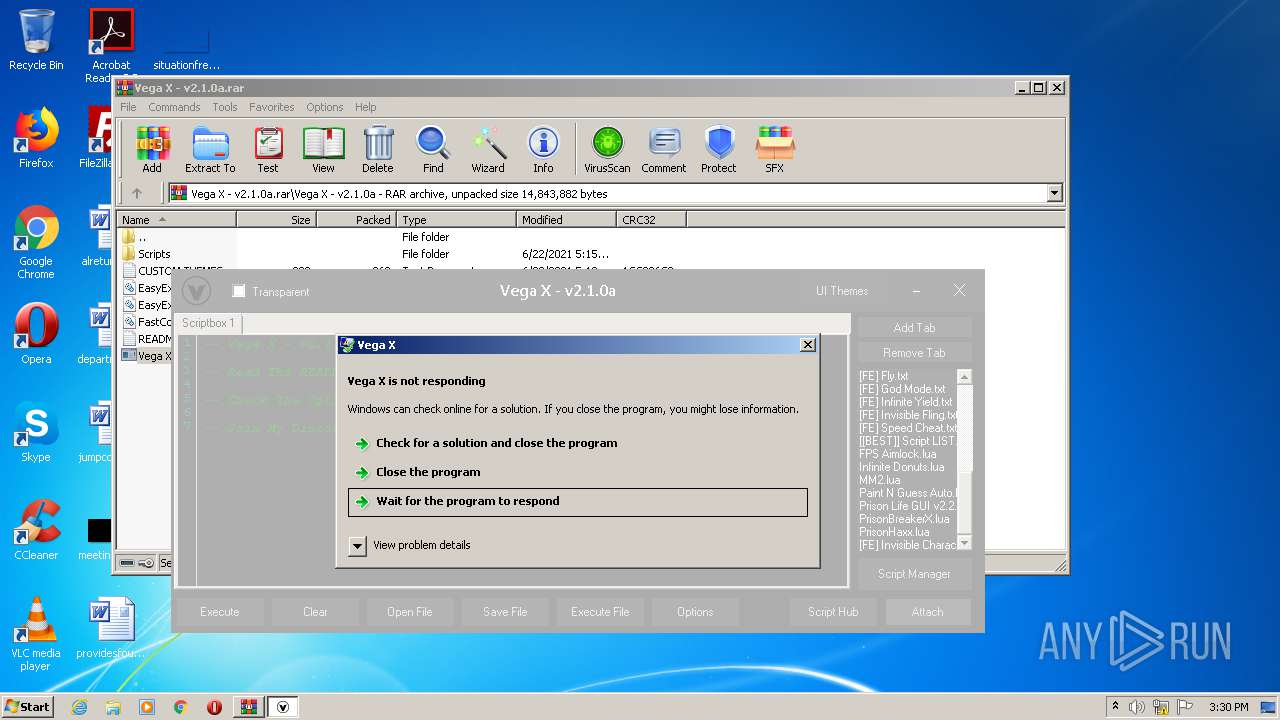The width and height of the screenshot is (1280, 720).
Task: Toggle the Transparent checkbox in Vega X
Action: 238,291
